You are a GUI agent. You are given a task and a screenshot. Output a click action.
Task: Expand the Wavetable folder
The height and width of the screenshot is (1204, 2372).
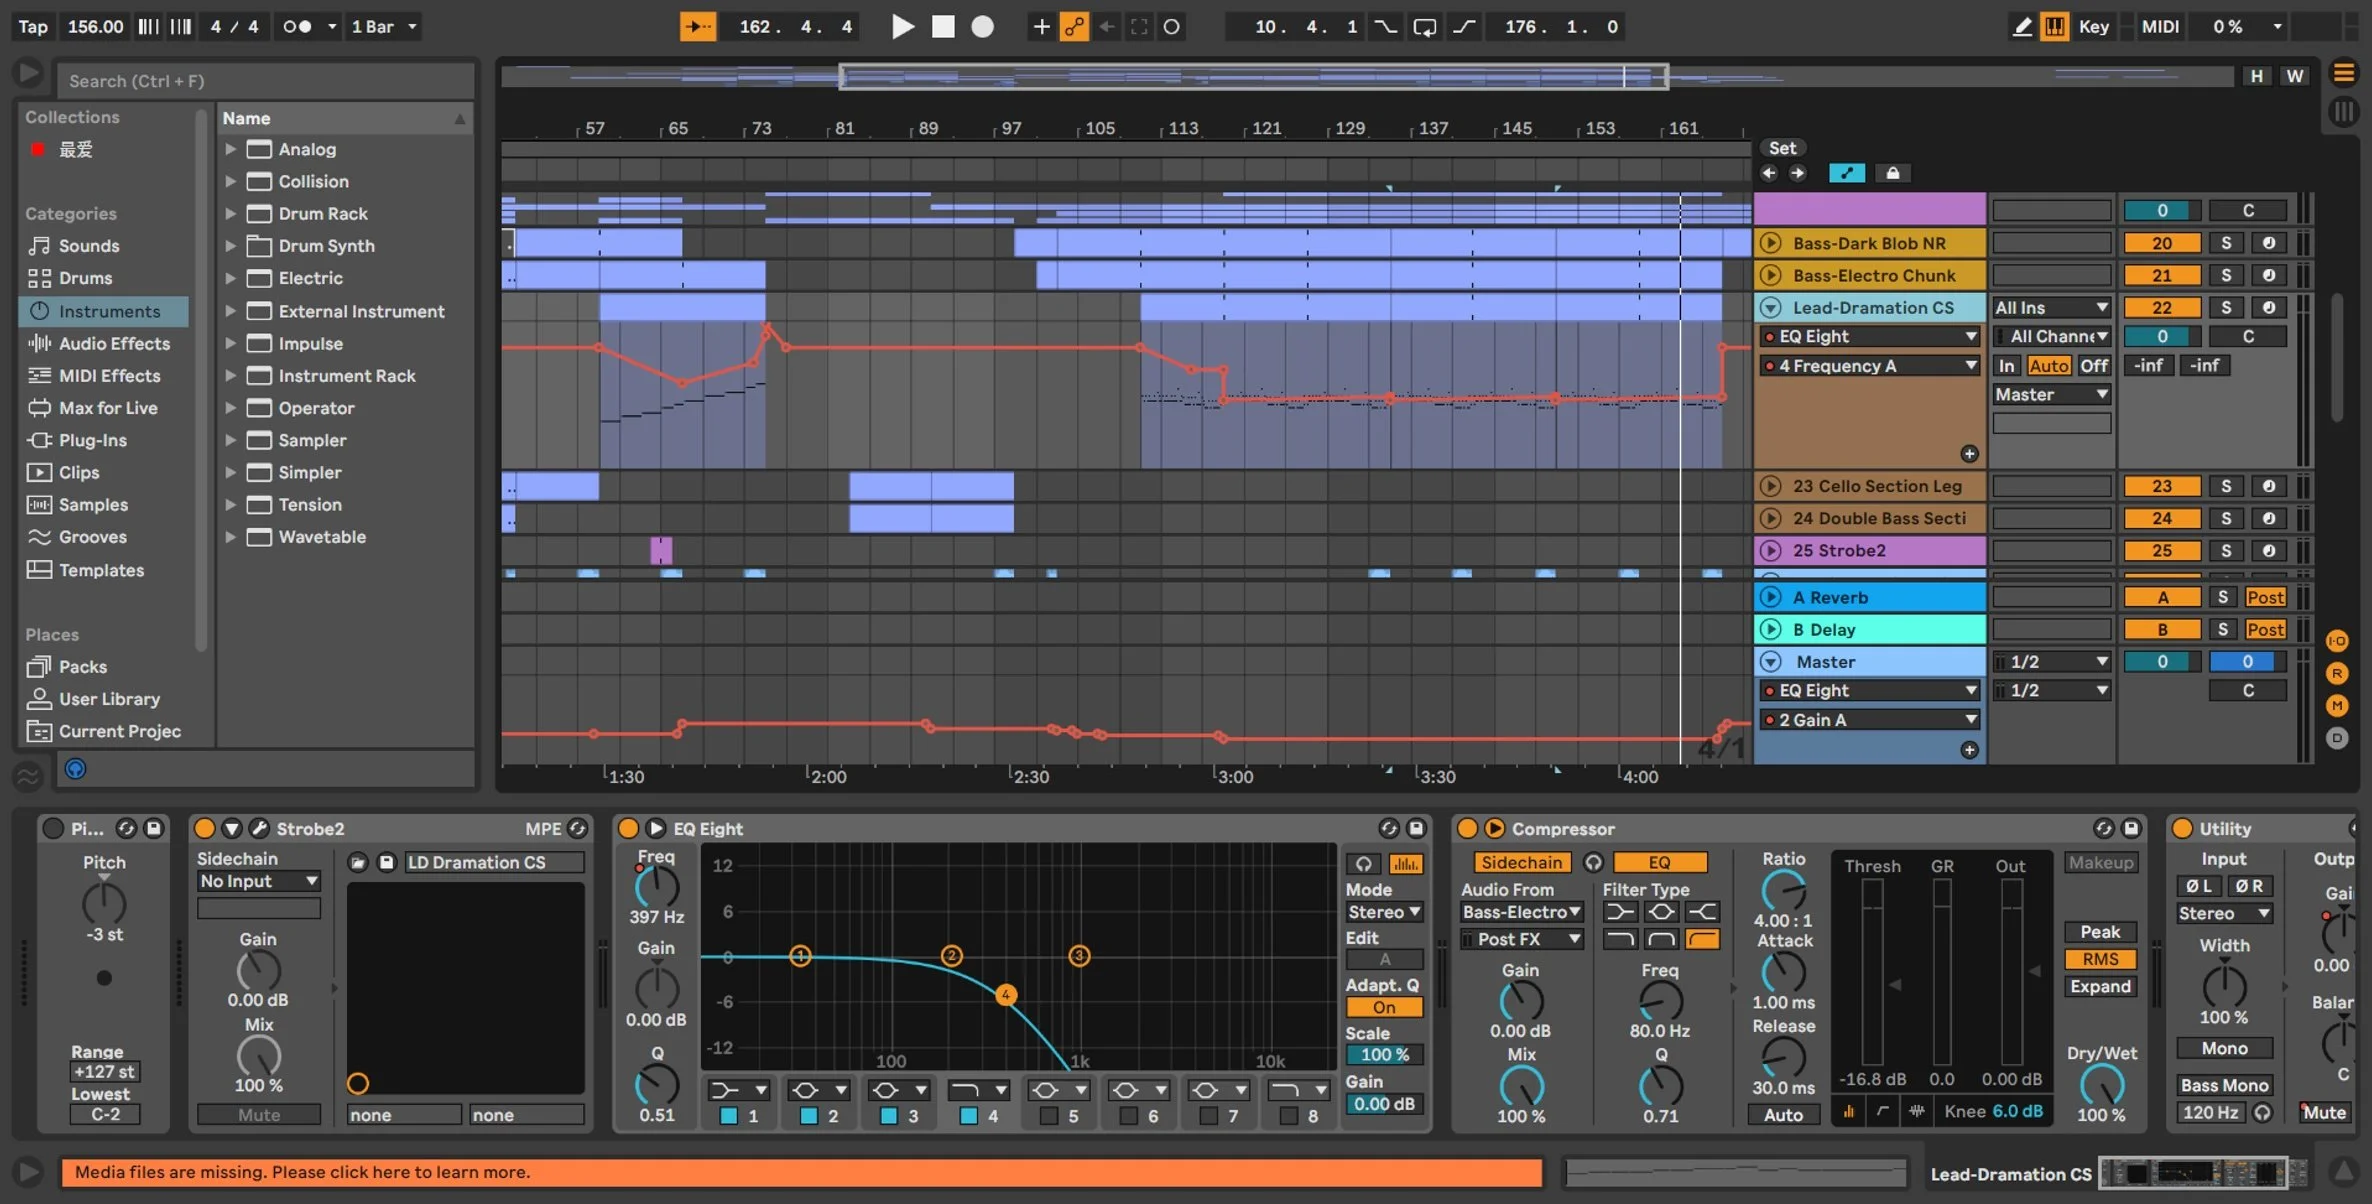pos(231,537)
